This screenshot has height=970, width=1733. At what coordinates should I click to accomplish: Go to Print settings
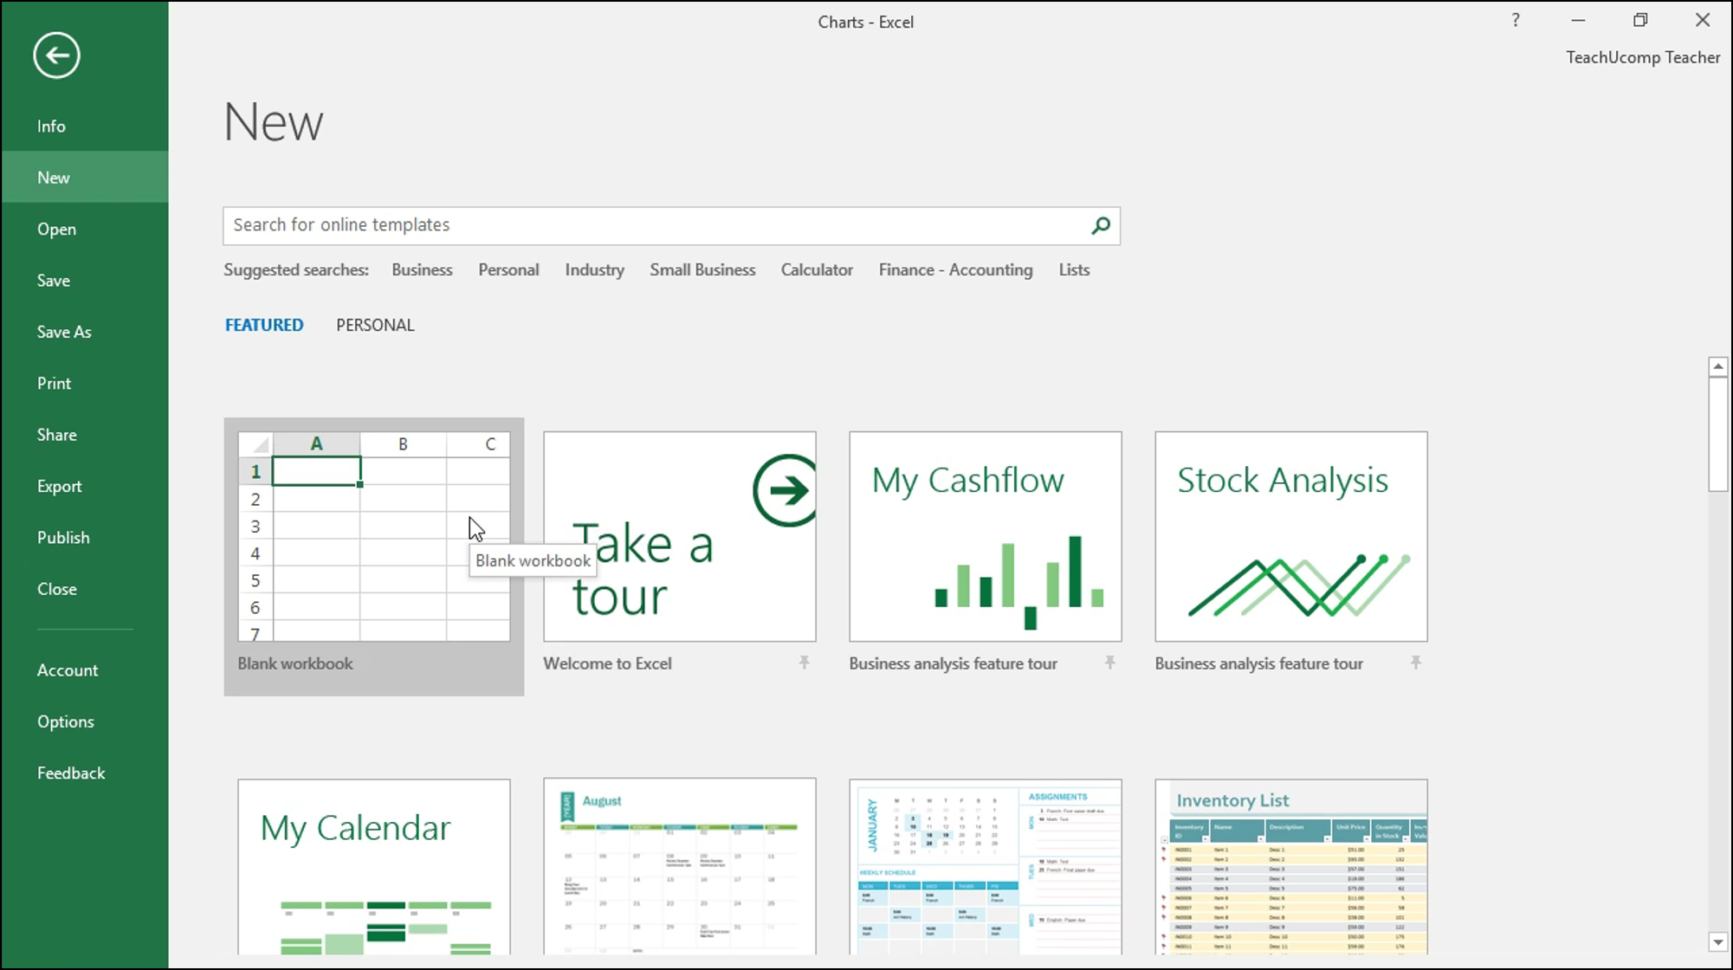(x=54, y=383)
